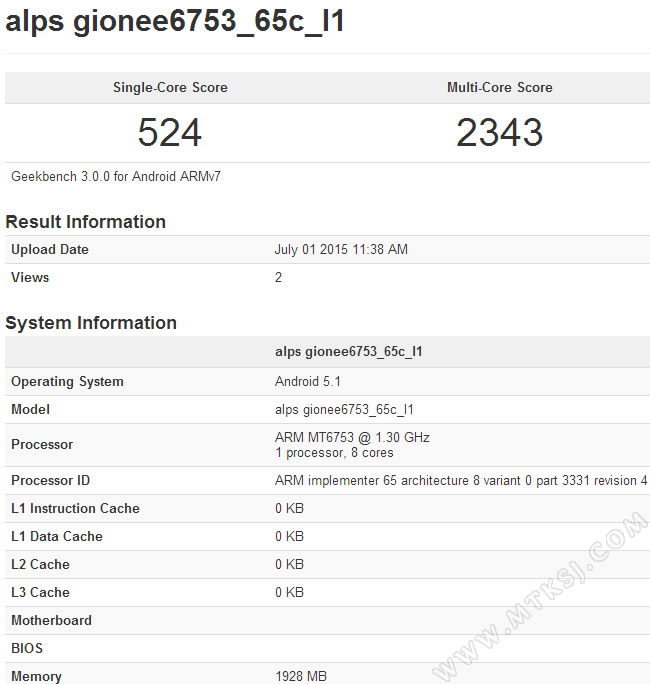The width and height of the screenshot is (650, 684).
Task: Click the L1 Instruction Cache 0 KB value
Action: tap(289, 508)
